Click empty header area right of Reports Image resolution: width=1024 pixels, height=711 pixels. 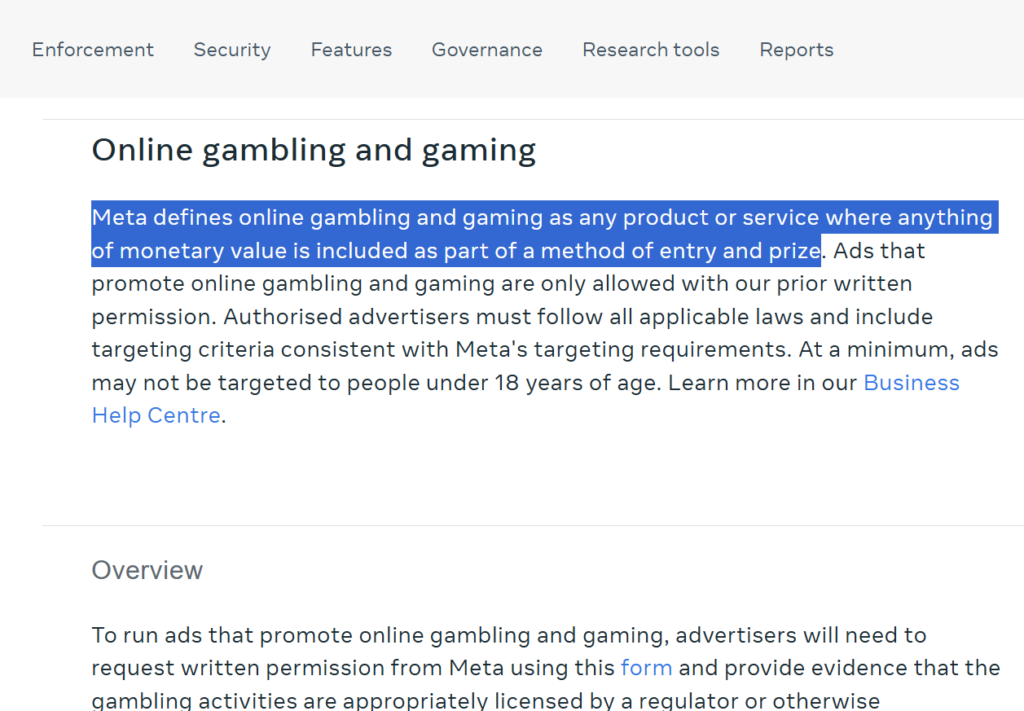930,50
